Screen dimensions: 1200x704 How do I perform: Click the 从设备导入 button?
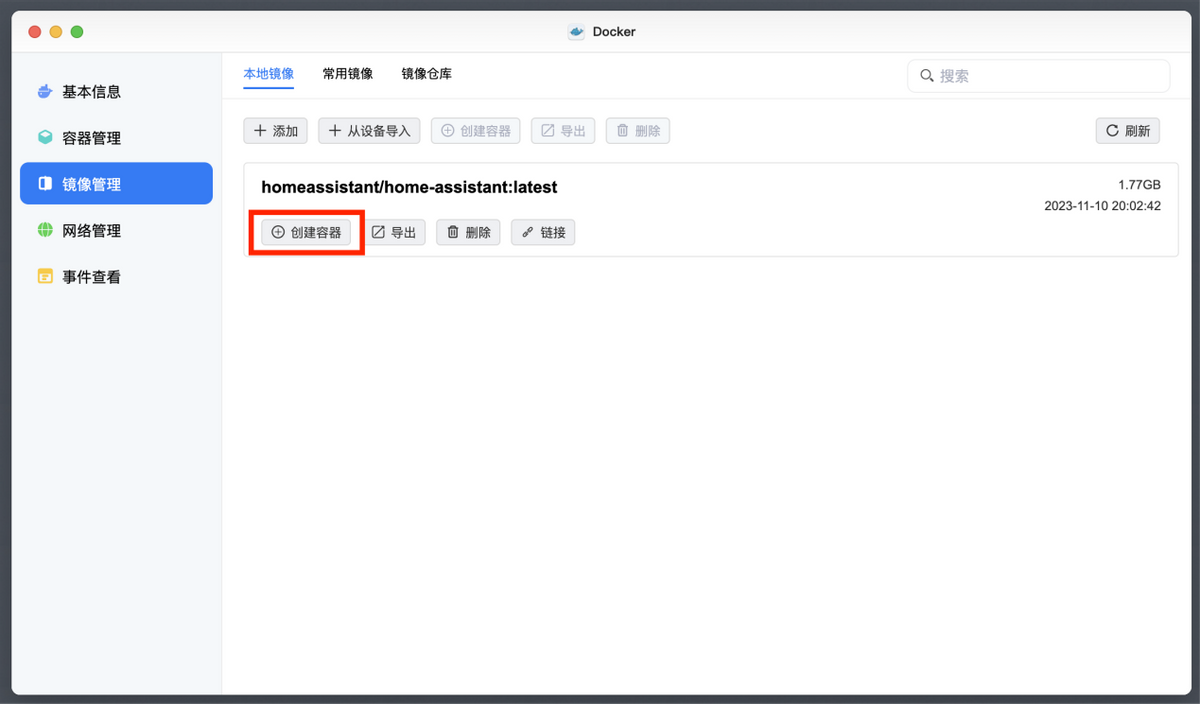(370, 131)
